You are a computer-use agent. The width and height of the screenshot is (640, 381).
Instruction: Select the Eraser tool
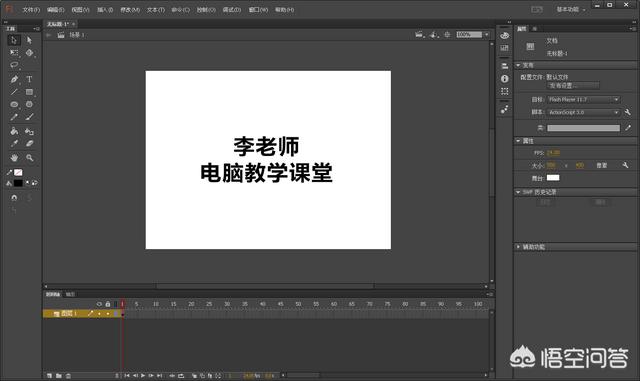coord(29,144)
